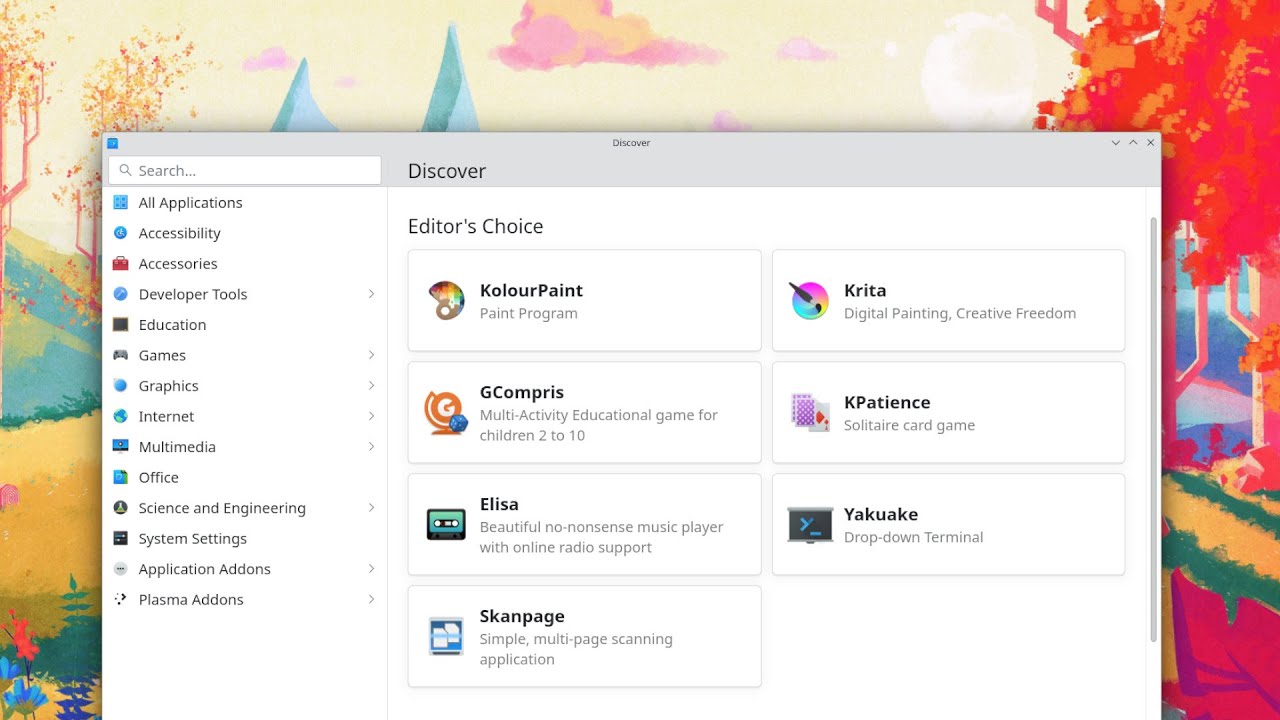This screenshot has height=720, width=1280.
Task: Open the Office category
Action: pos(245,477)
